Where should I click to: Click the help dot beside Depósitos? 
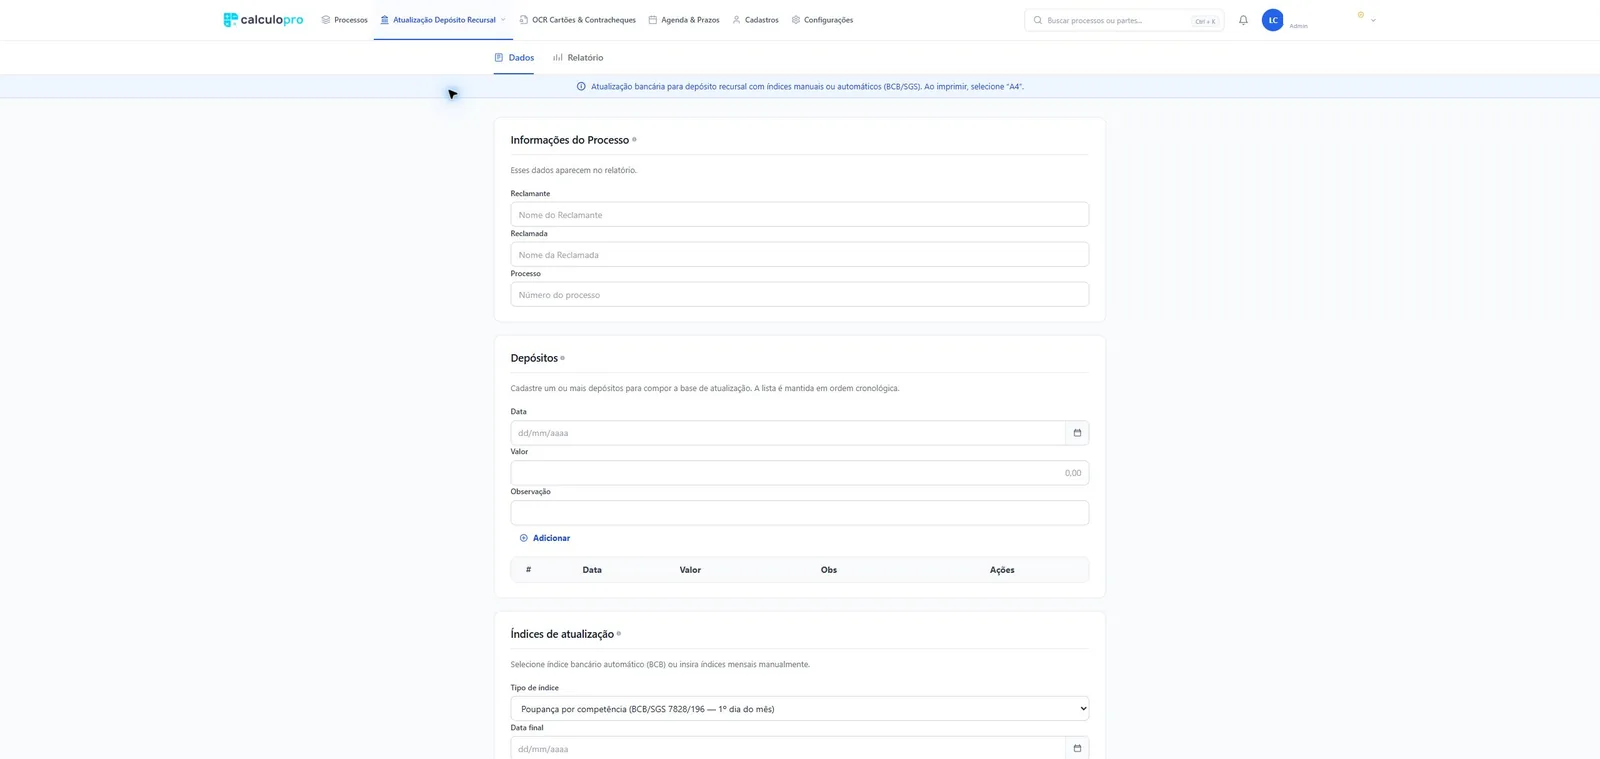click(x=562, y=358)
